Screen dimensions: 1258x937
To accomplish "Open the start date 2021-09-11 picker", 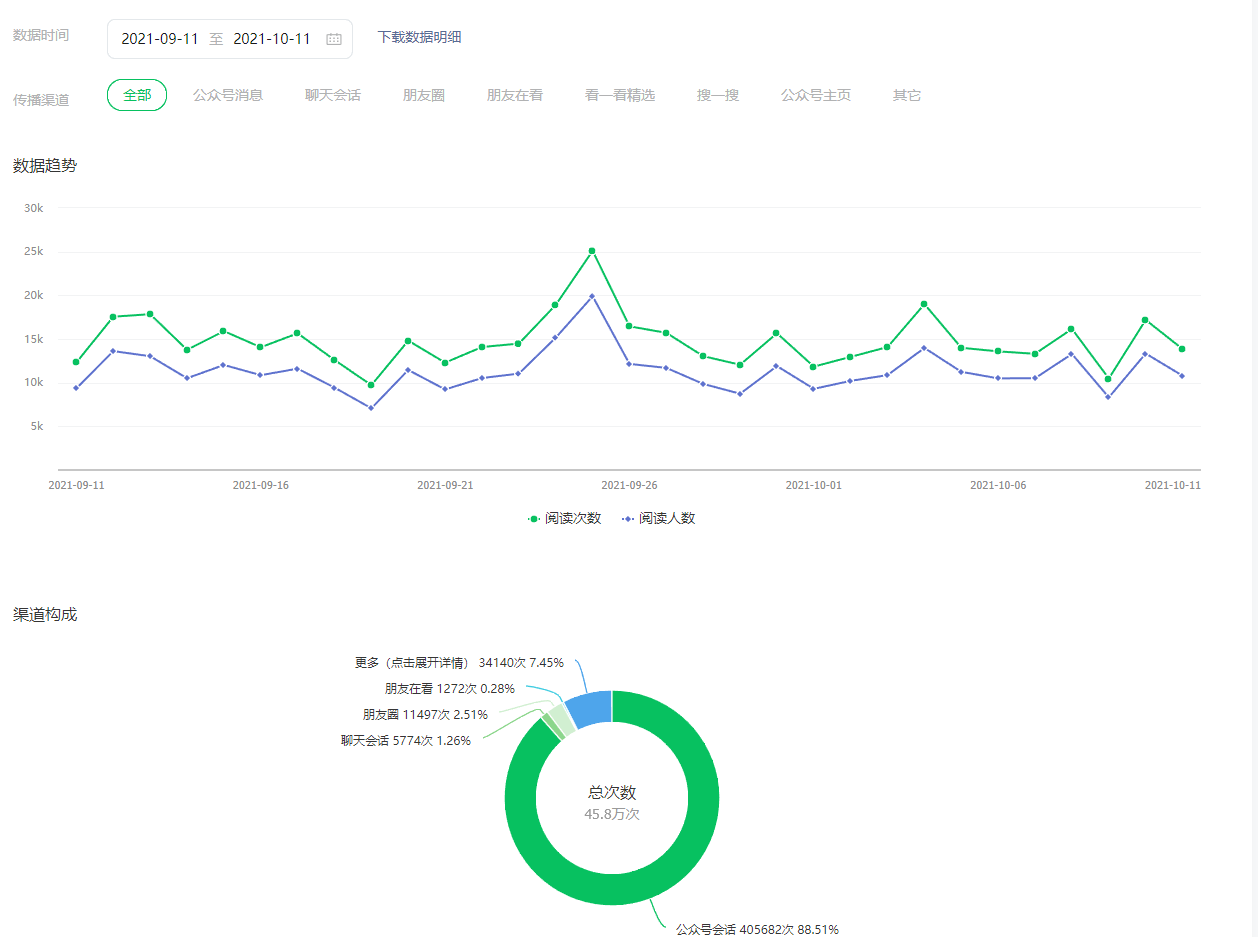I will [x=160, y=39].
